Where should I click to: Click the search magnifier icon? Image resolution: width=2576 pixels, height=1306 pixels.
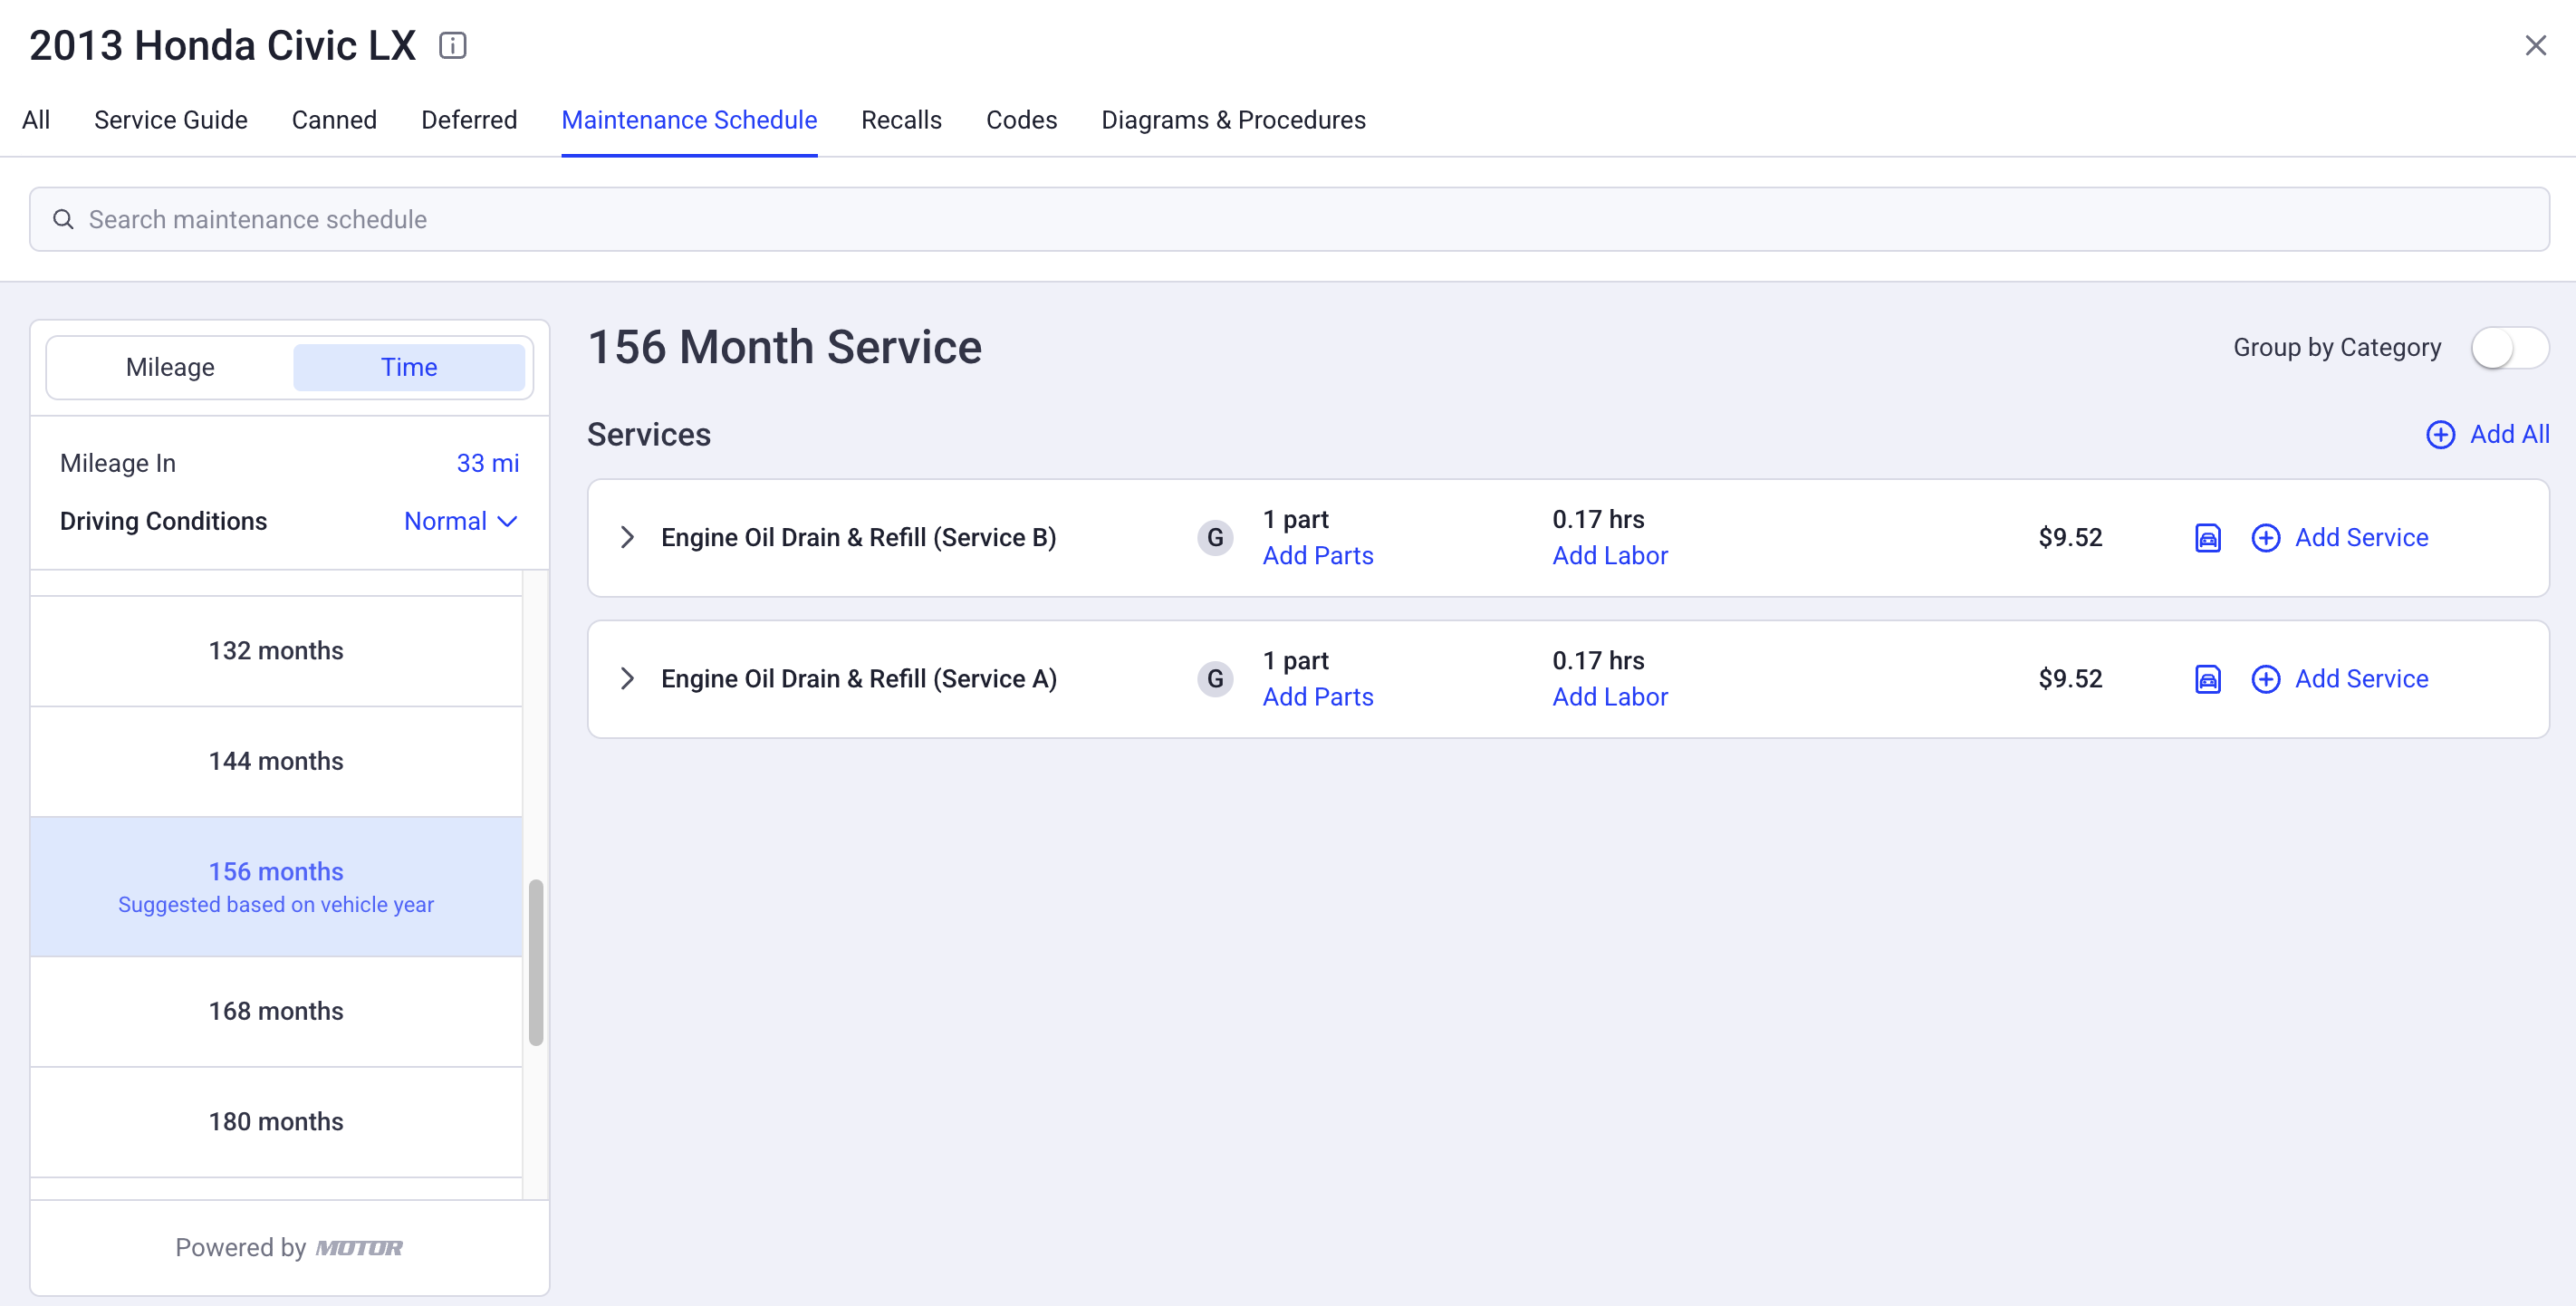point(63,219)
